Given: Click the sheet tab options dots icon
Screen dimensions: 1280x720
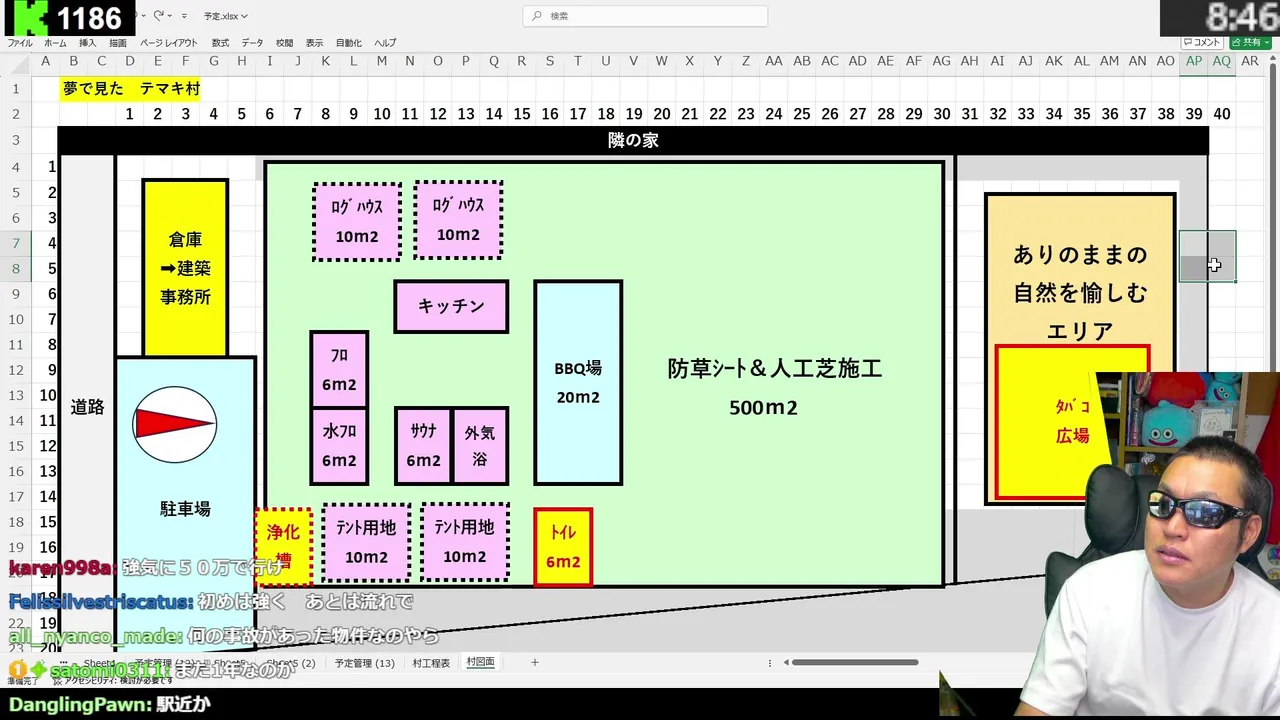Looking at the screenshot, I should [769, 662].
